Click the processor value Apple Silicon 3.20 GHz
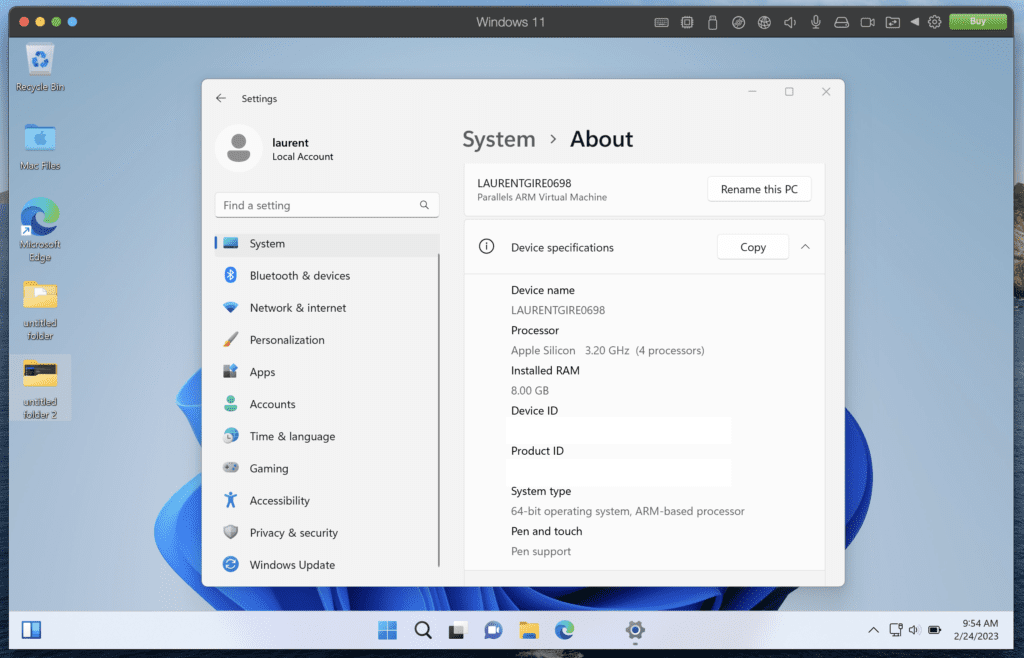The height and width of the screenshot is (658, 1024). [607, 351]
